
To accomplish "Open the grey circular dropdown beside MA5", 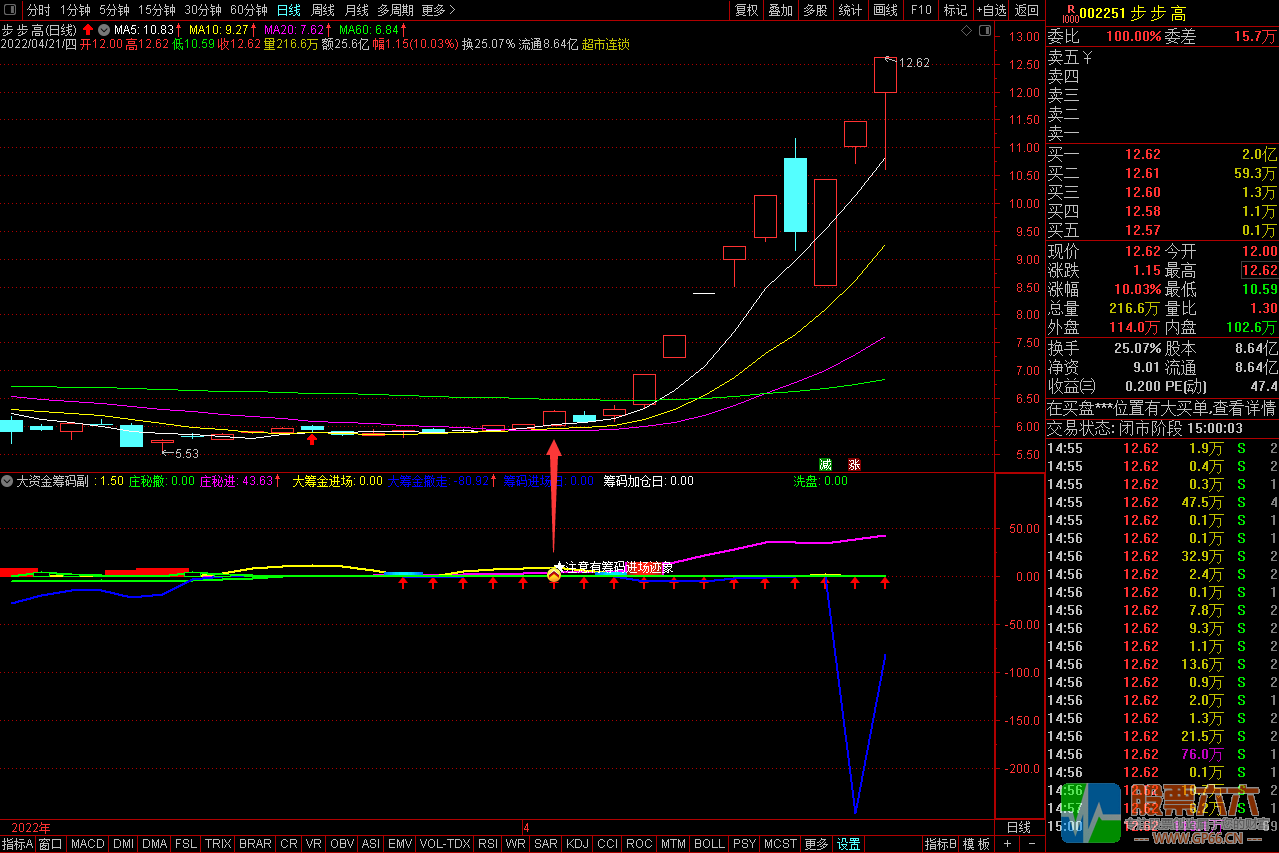I will point(103,29).
